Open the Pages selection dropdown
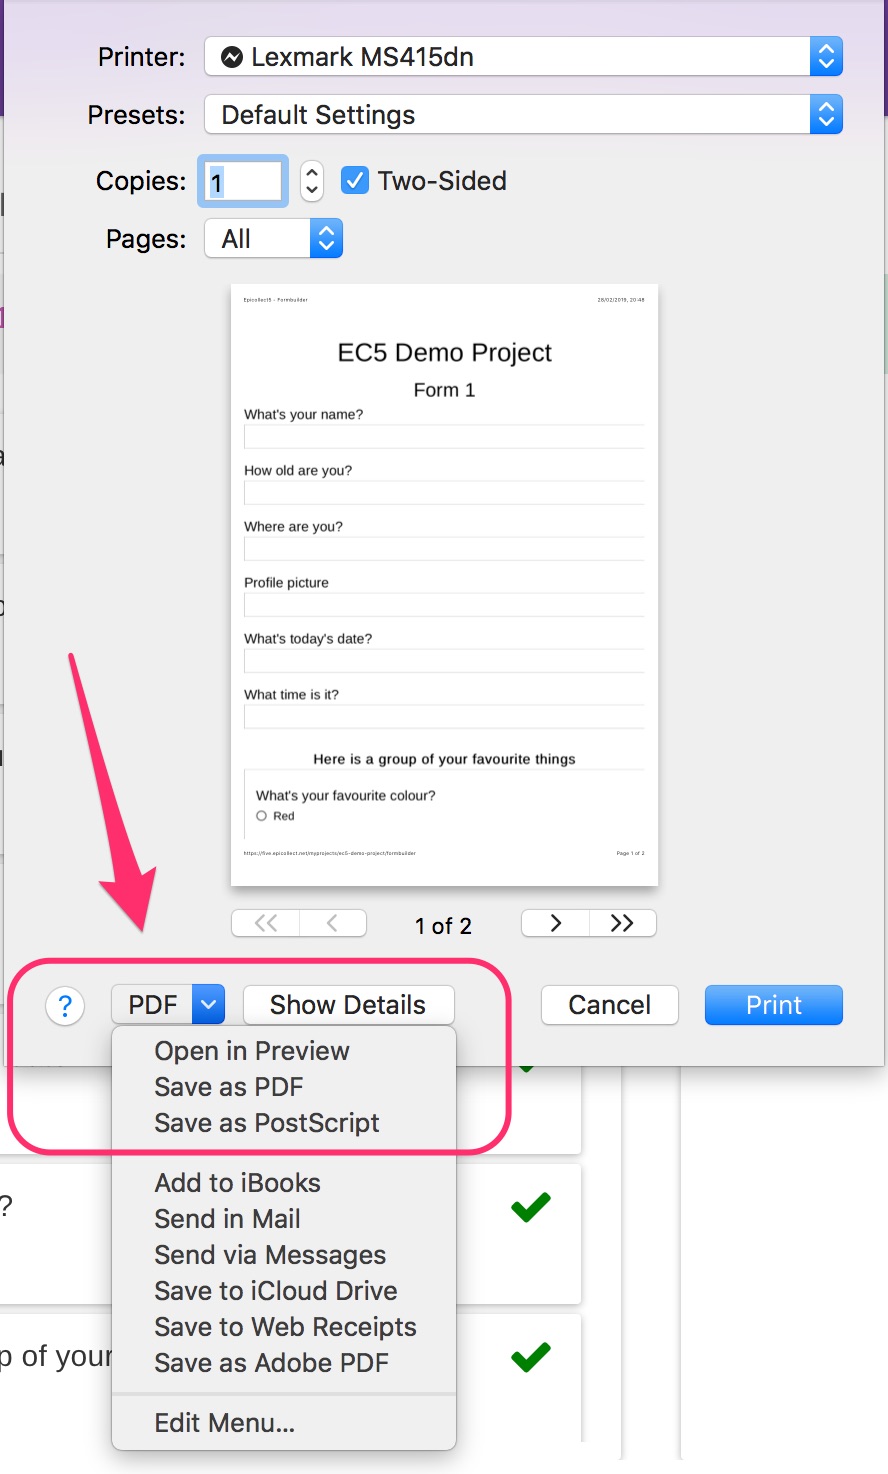This screenshot has height=1474, width=888. [274, 239]
